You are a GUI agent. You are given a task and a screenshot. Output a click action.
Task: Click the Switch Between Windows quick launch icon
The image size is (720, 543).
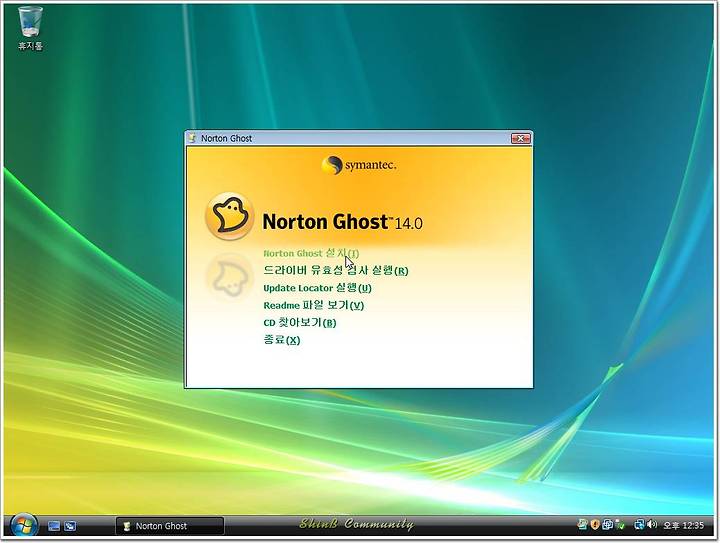pyautogui.click(x=70, y=526)
